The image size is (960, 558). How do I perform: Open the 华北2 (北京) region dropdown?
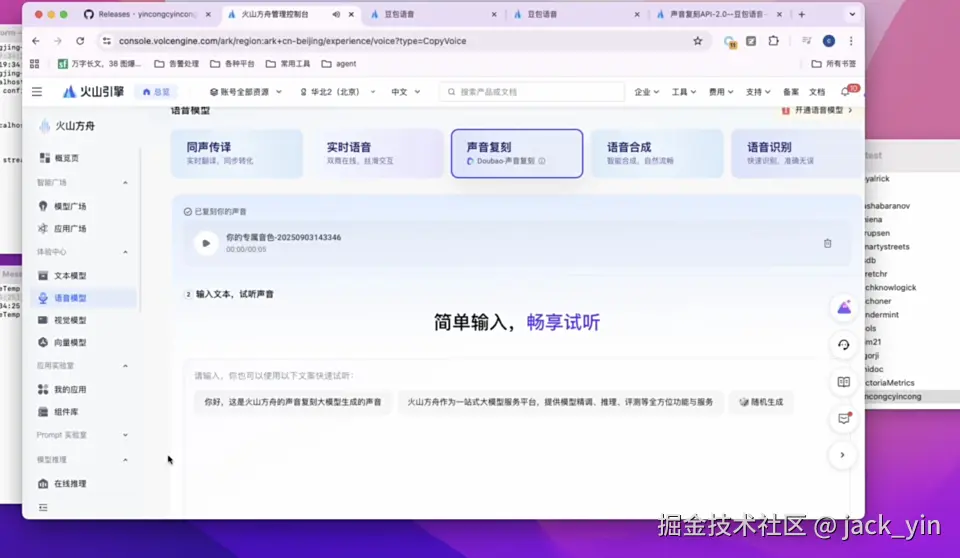coord(337,92)
